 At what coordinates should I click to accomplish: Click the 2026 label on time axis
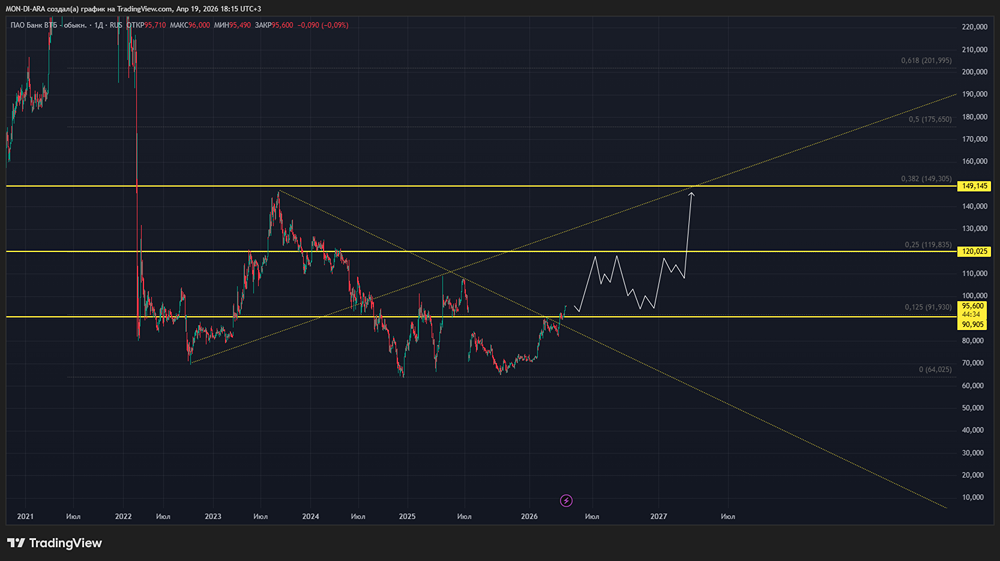coord(529,516)
